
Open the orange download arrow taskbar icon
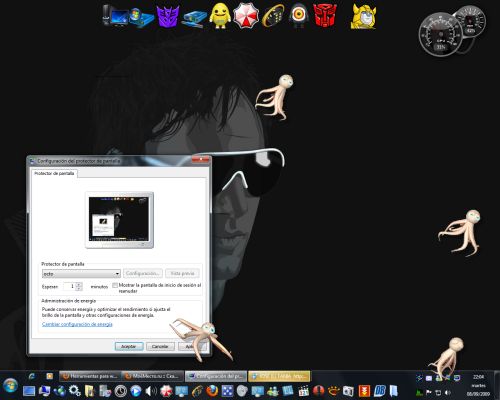(x=364, y=391)
